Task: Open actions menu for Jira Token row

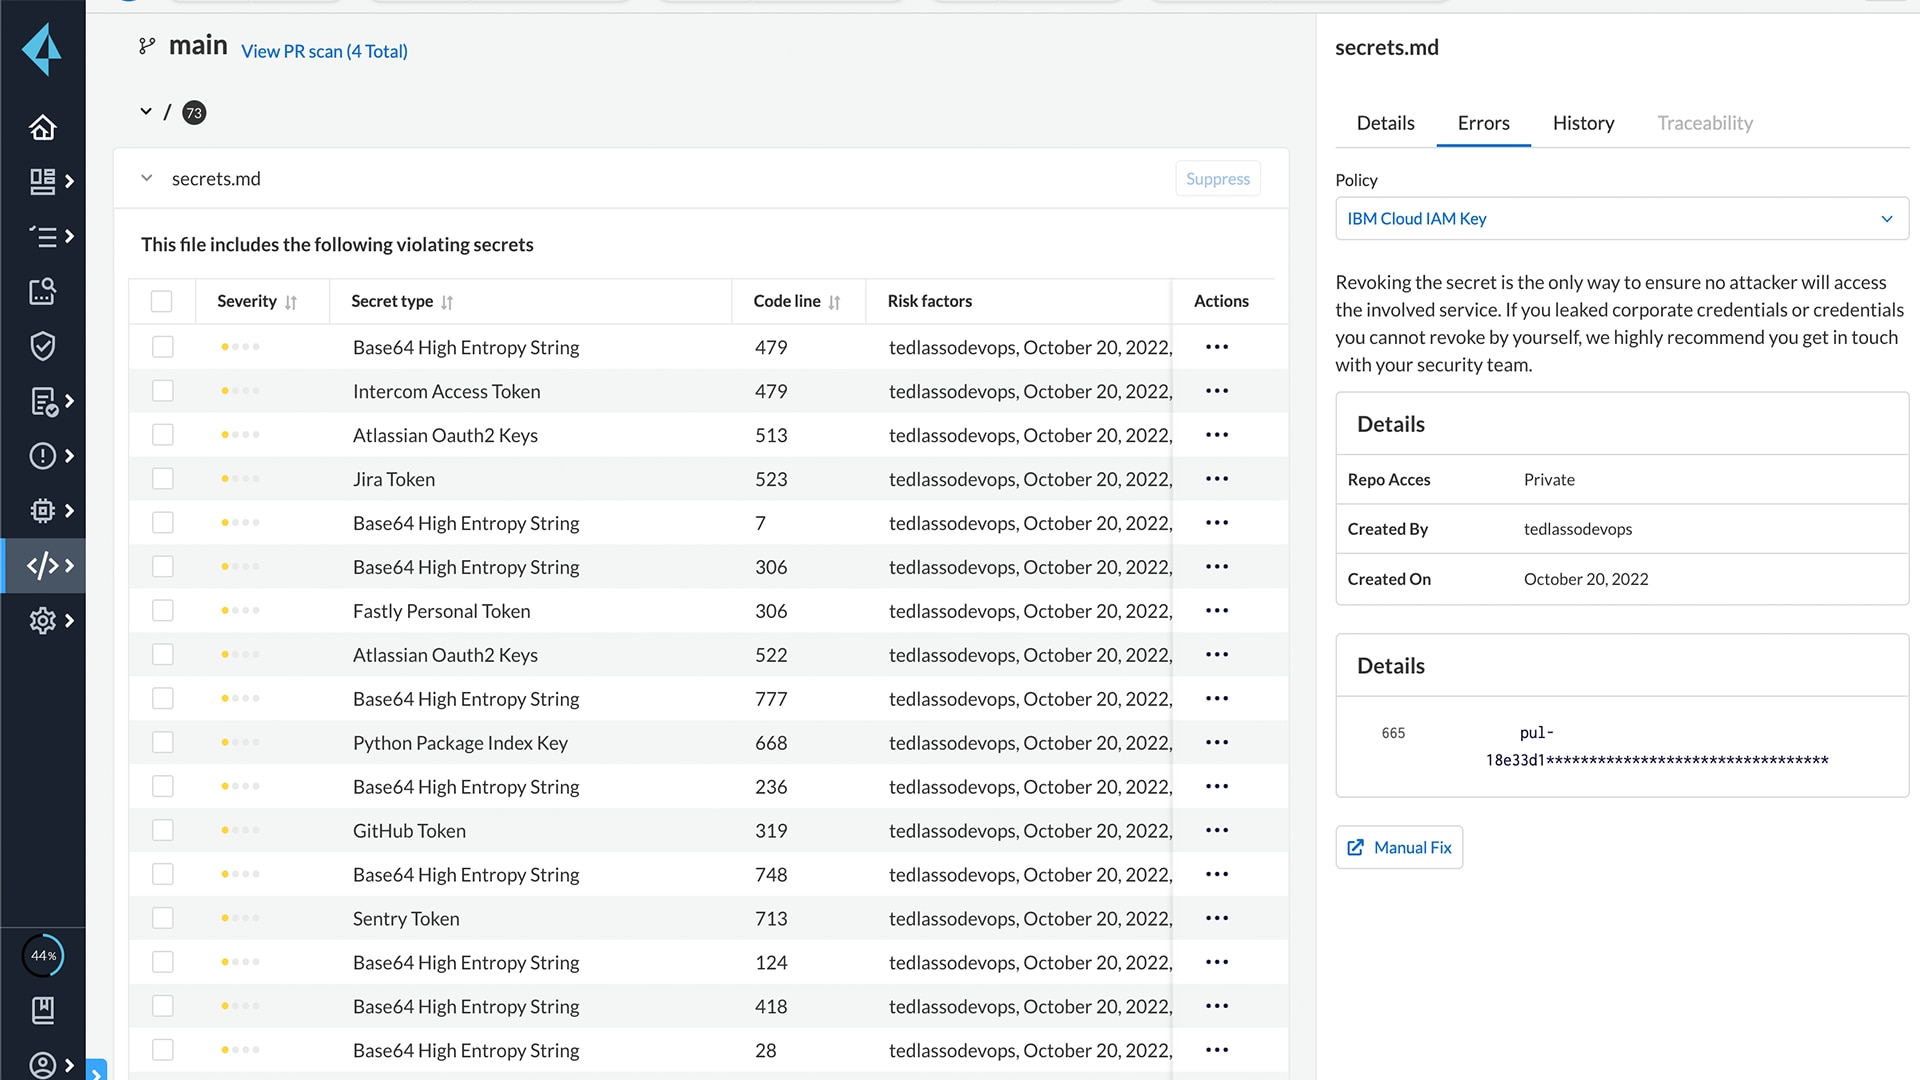Action: [1216, 479]
